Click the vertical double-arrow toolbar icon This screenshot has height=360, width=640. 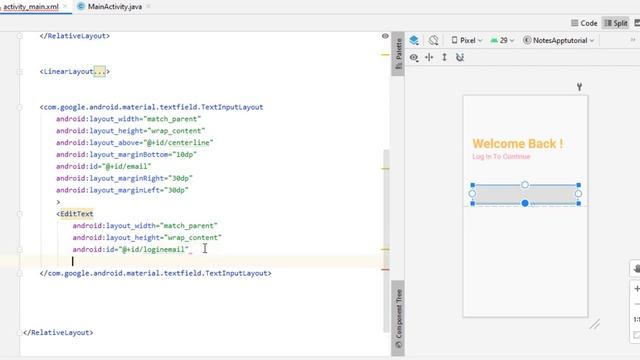pos(444,58)
